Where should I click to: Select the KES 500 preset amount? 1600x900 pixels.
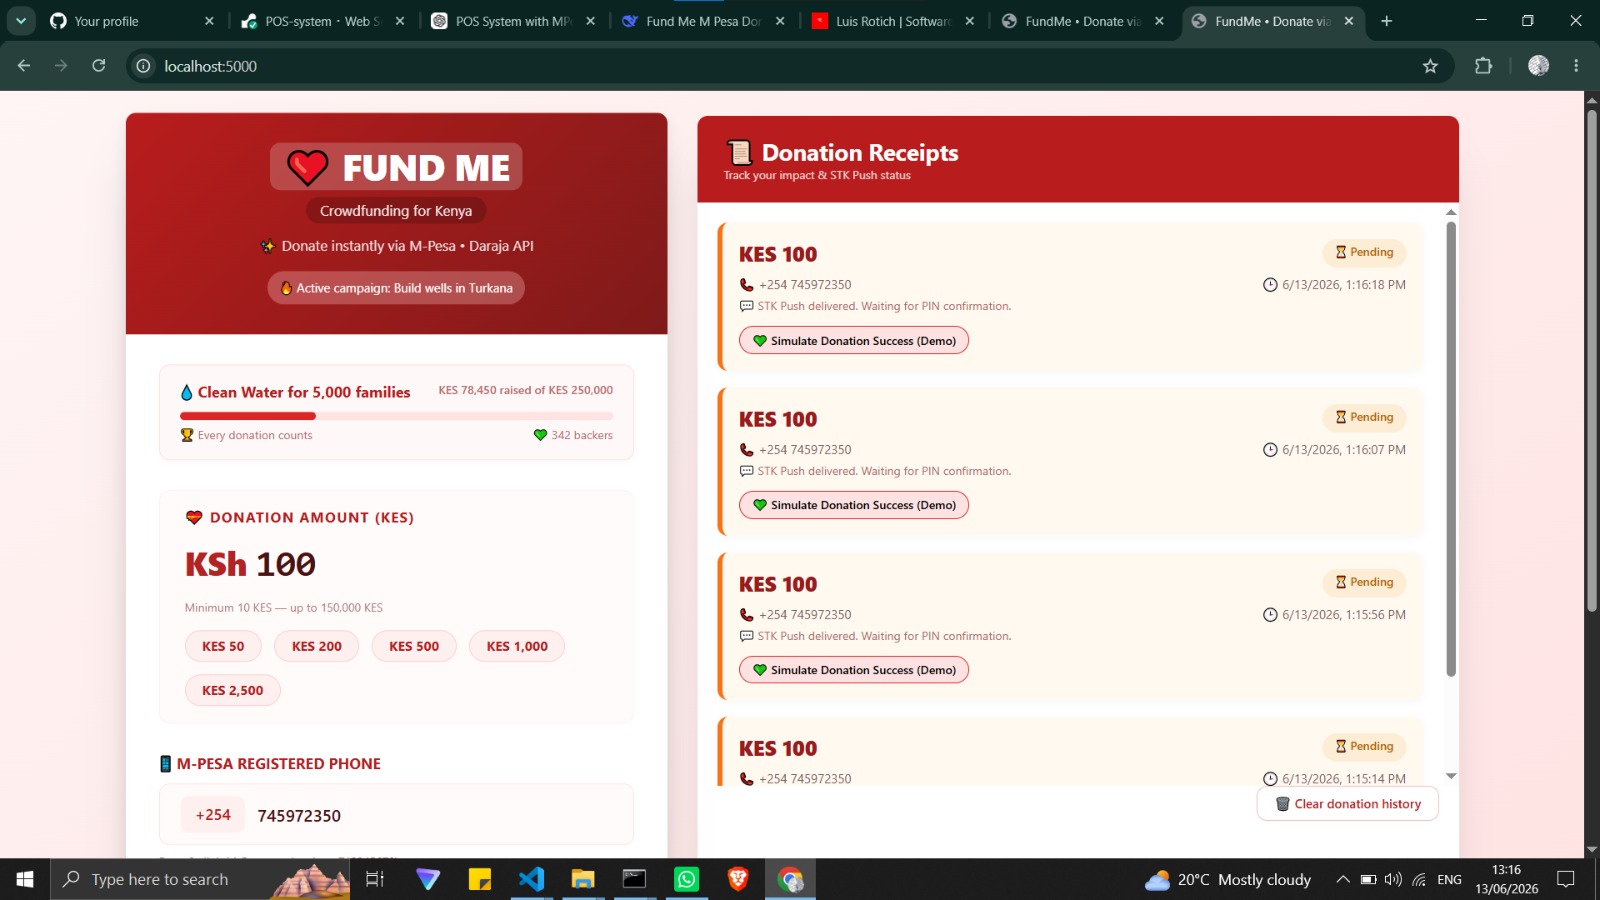click(x=414, y=646)
